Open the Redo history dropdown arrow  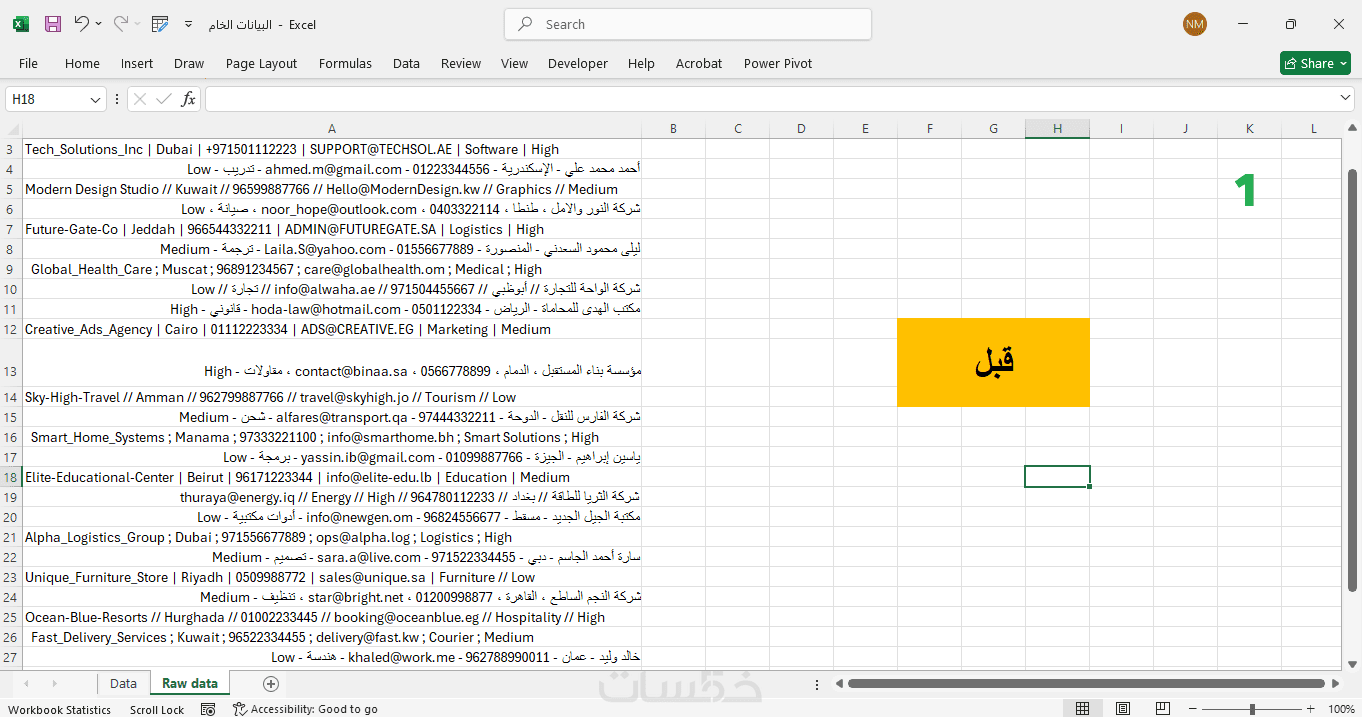tap(136, 24)
